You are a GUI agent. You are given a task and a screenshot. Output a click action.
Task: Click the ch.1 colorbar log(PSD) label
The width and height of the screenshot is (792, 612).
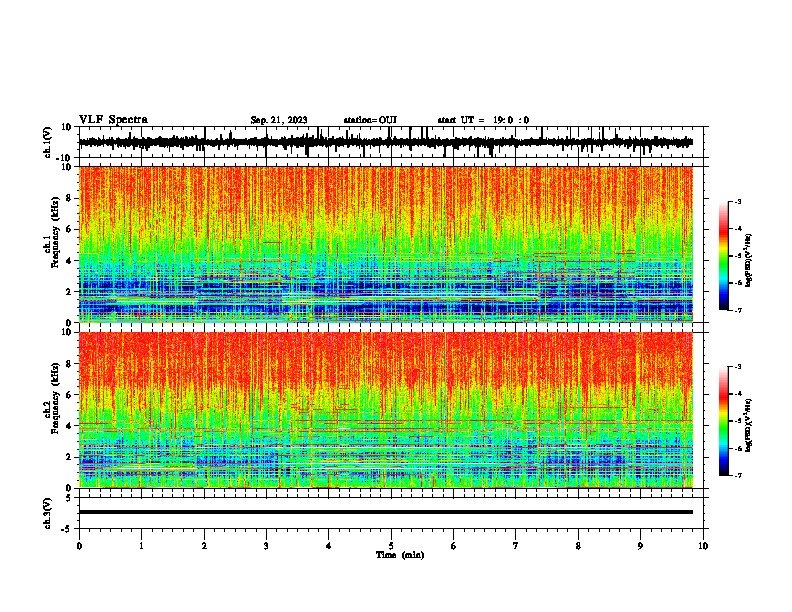pyautogui.click(x=749, y=260)
